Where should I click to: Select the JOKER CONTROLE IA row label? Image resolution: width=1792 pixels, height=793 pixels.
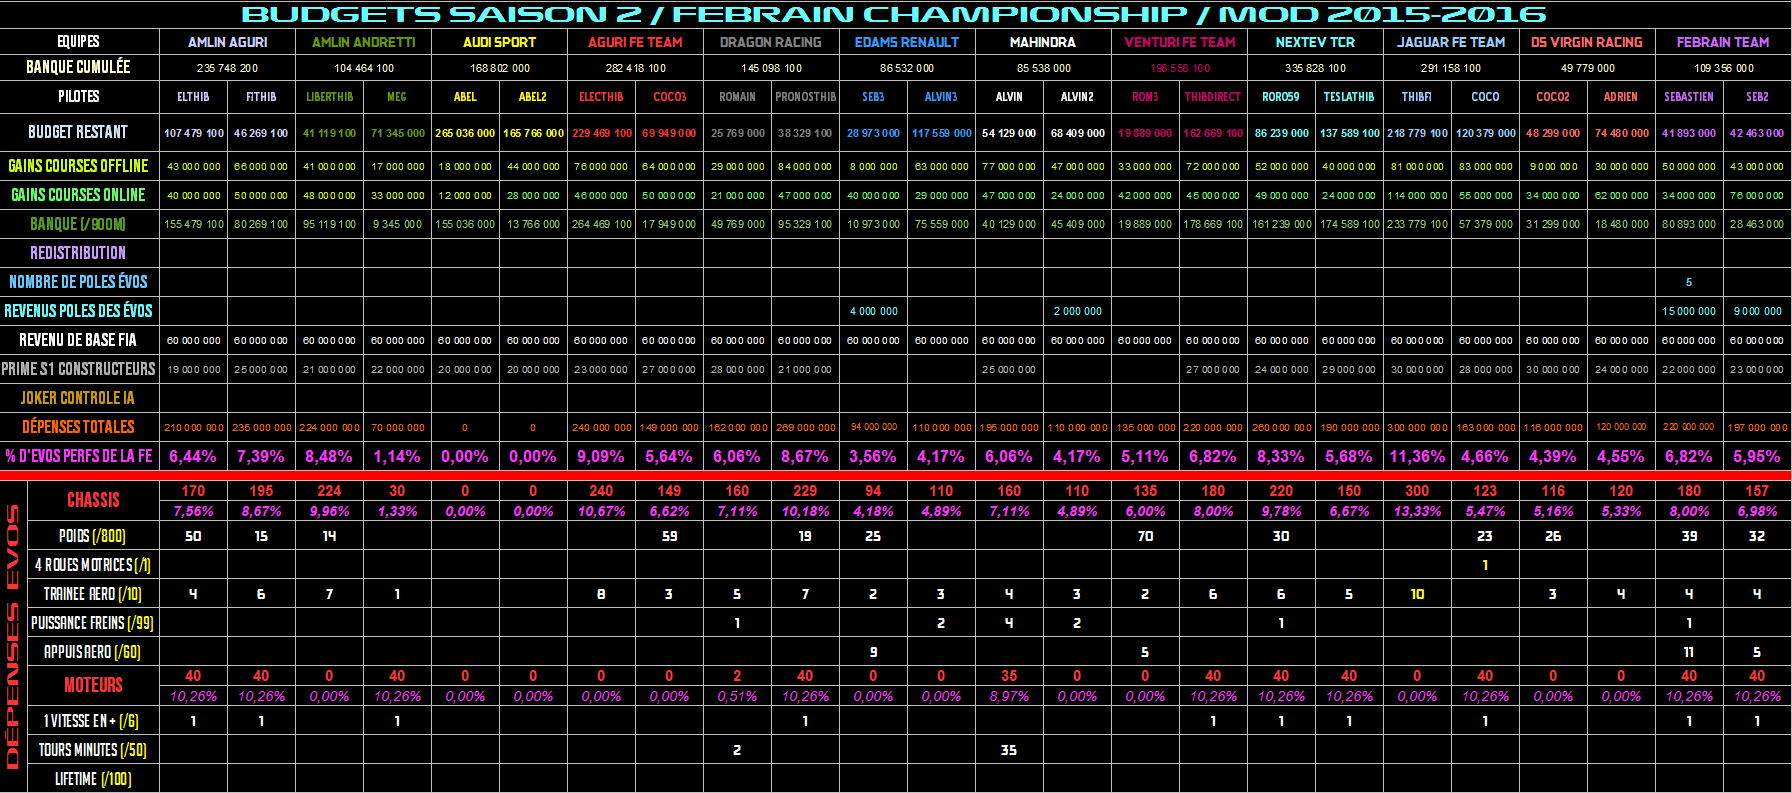coord(78,398)
